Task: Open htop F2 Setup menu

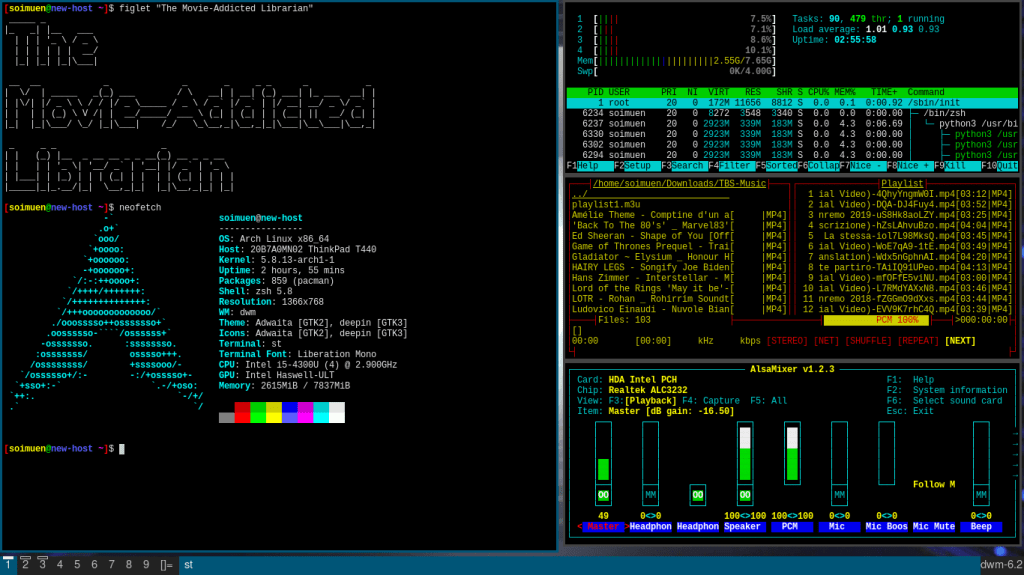Action: [x=636, y=165]
